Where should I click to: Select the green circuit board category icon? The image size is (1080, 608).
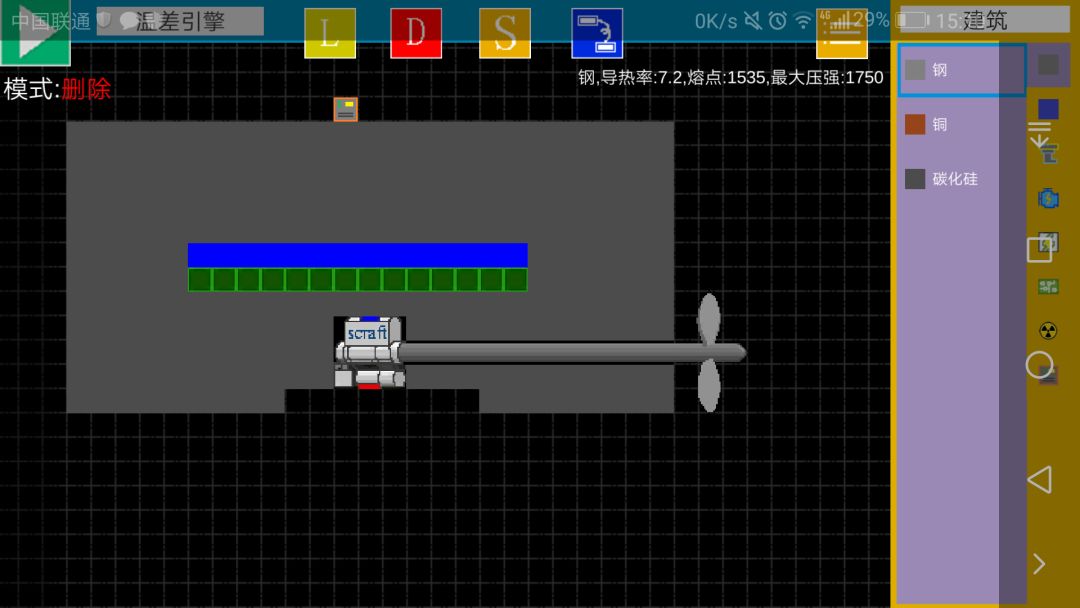pos(1048,286)
